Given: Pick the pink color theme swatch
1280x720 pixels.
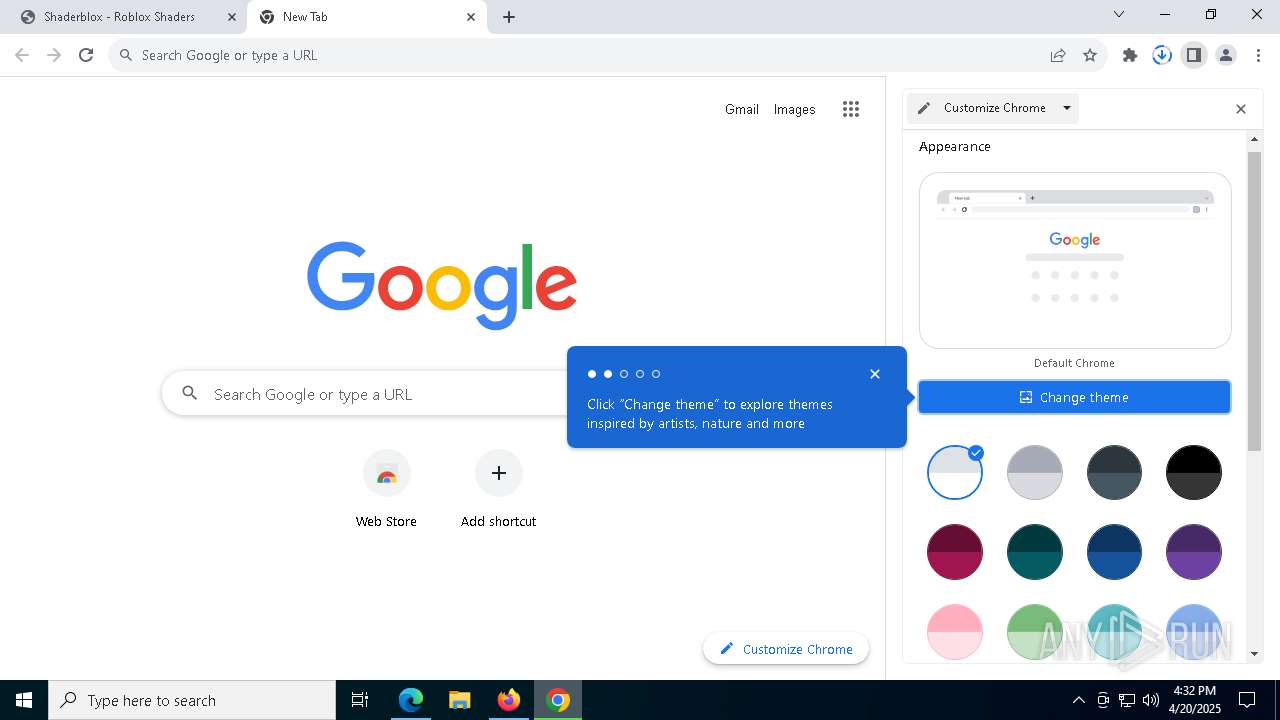Looking at the screenshot, I should [x=955, y=632].
